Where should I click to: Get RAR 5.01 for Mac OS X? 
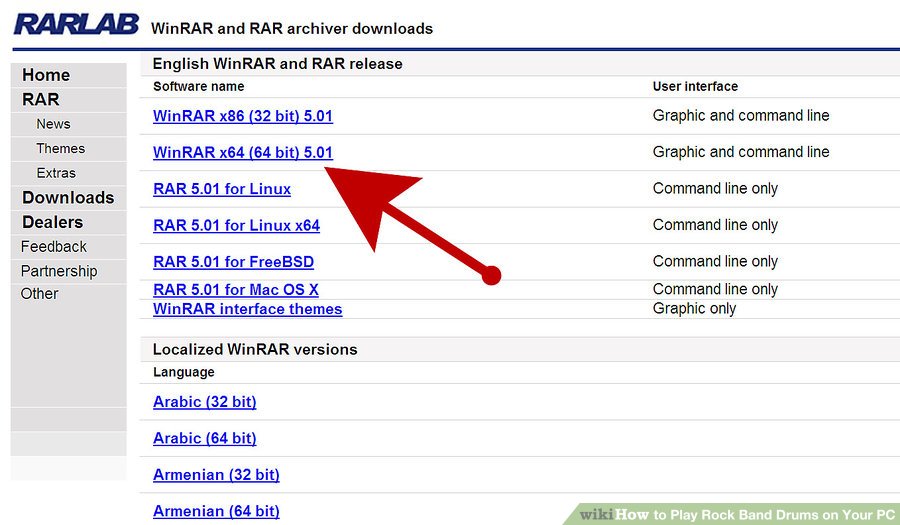pos(235,290)
